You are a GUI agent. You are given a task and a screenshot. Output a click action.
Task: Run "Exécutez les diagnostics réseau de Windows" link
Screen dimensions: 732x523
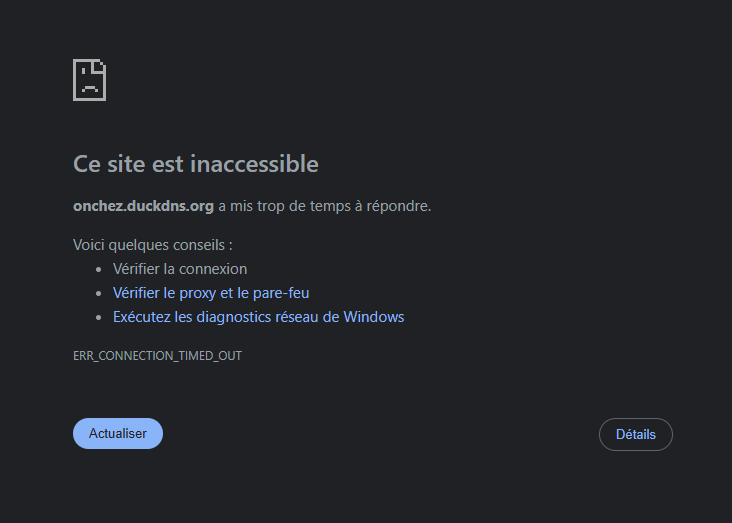(x=258, y=317)
